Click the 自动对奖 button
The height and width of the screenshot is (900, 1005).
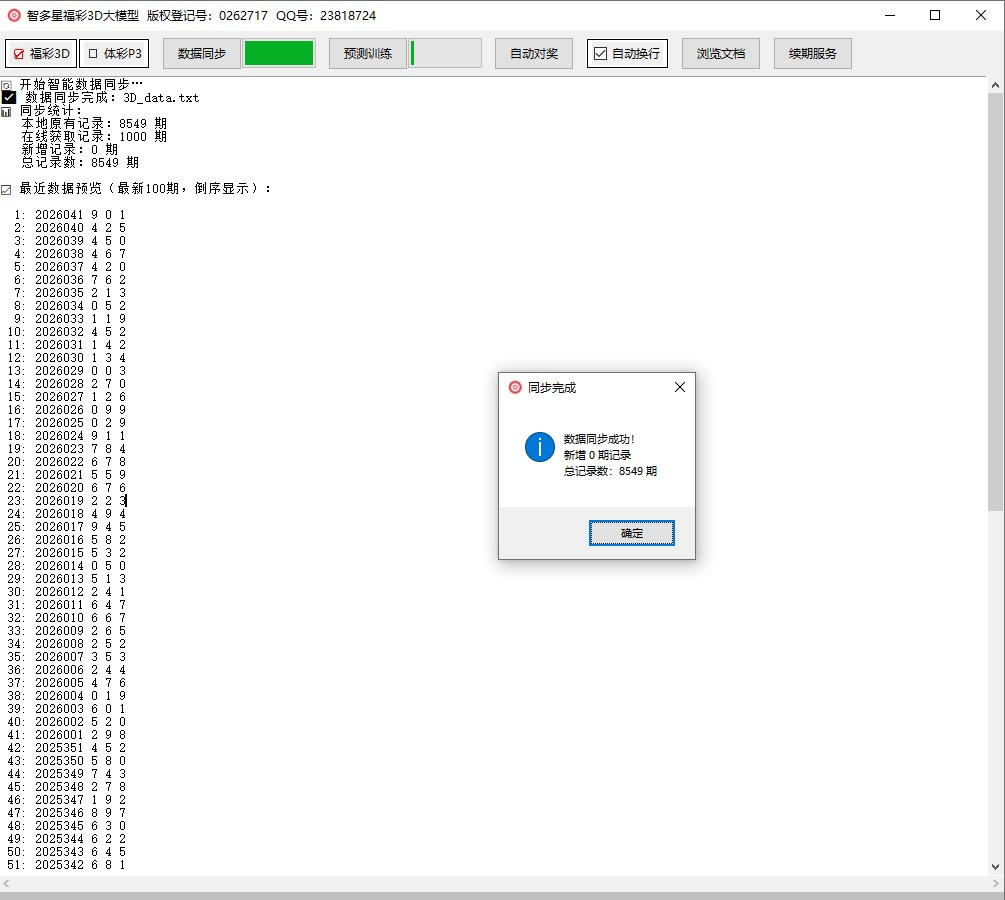[534, 54]
